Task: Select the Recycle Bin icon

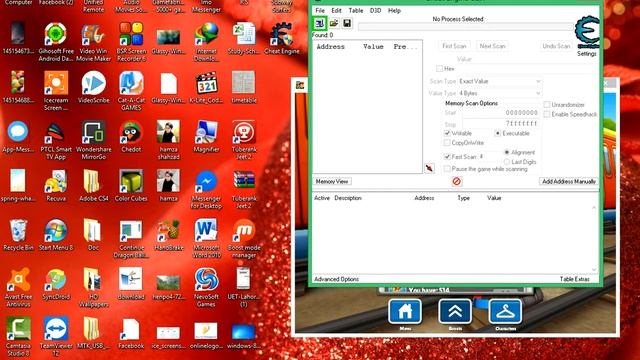Action: tap(18, 235)
